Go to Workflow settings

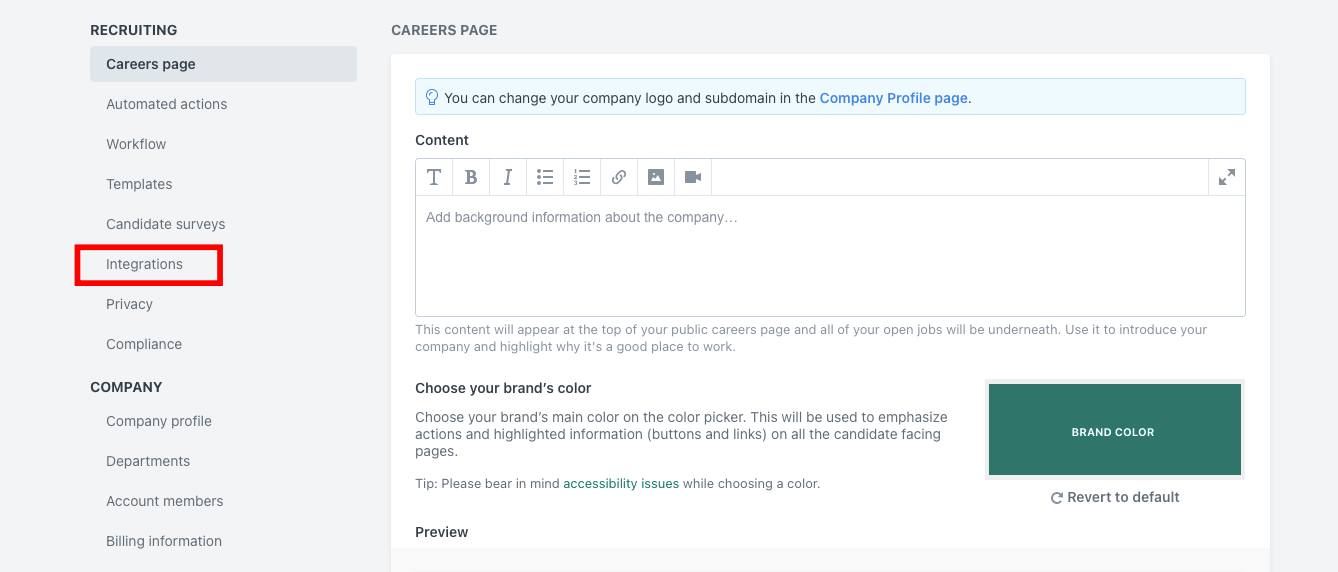pyautogui.click(x=136, y=144)
